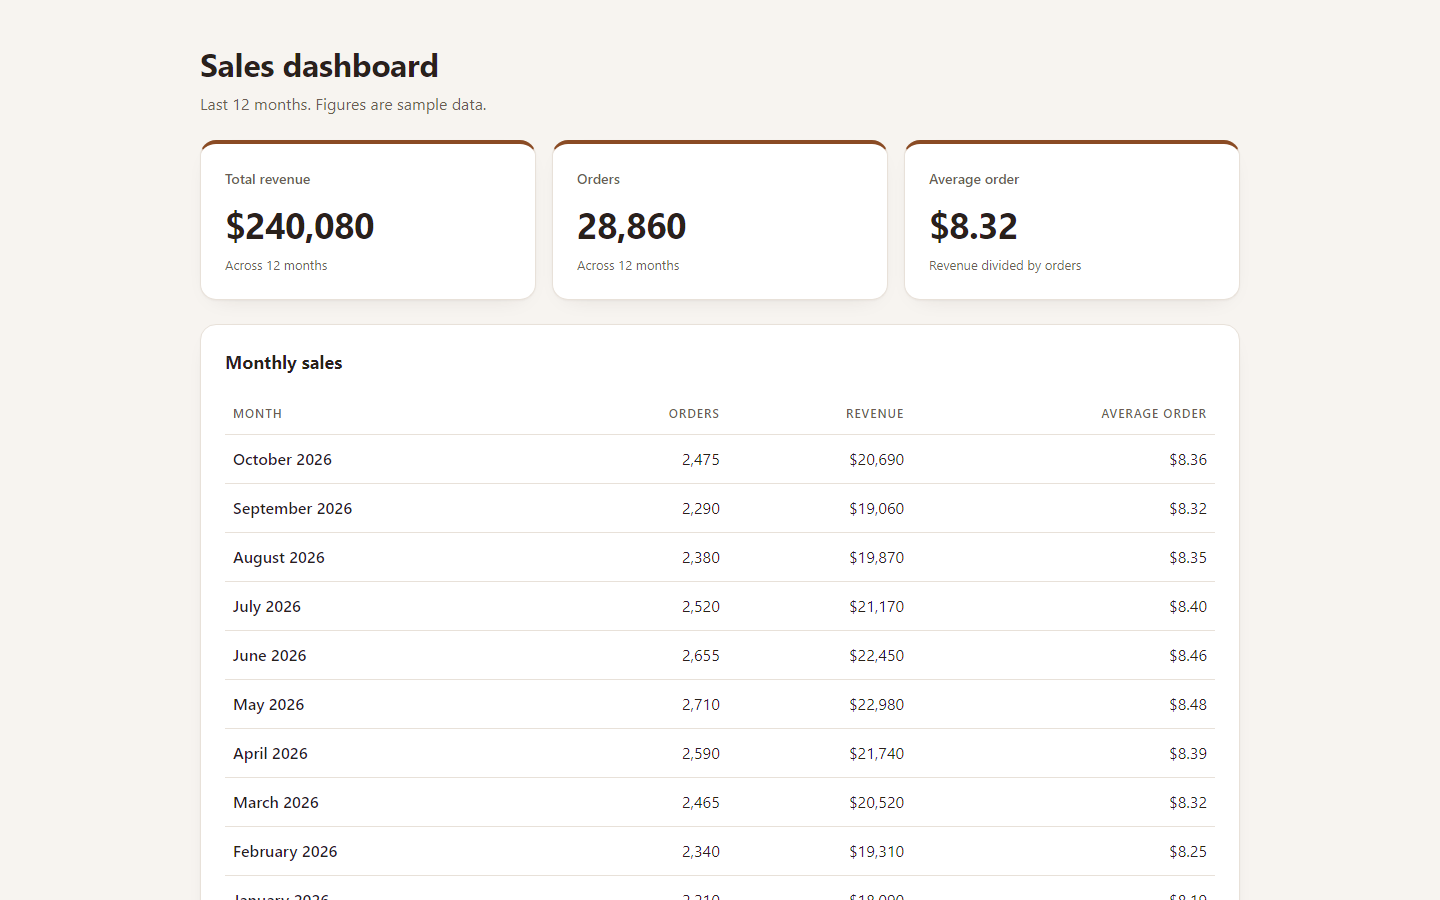Click the "Average order" summary card label
Image resolution: width=1440 pixels, height=900 pixels.
coord(974,179)
